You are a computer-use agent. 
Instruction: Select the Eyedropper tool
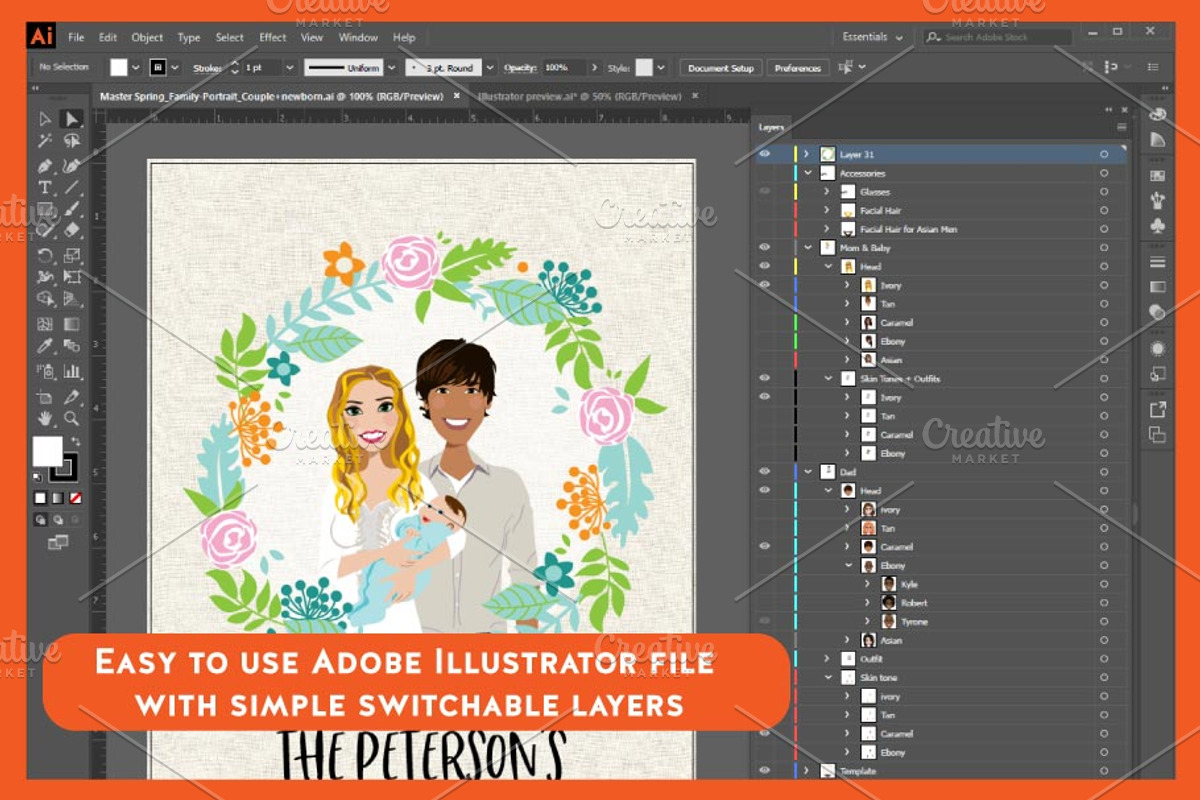45,347
